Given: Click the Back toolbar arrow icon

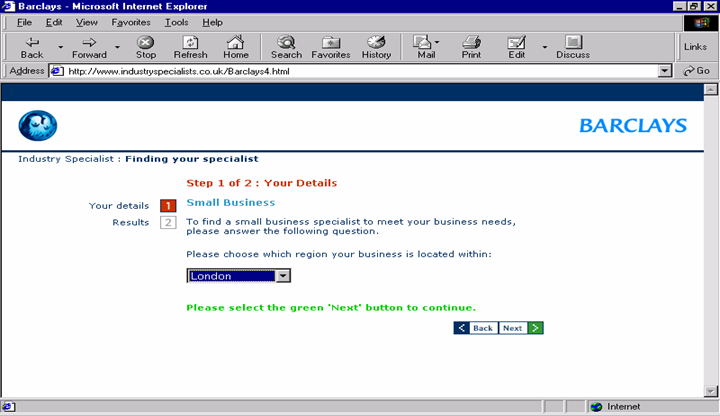Looking at the screenshot, I should [32, 42].
